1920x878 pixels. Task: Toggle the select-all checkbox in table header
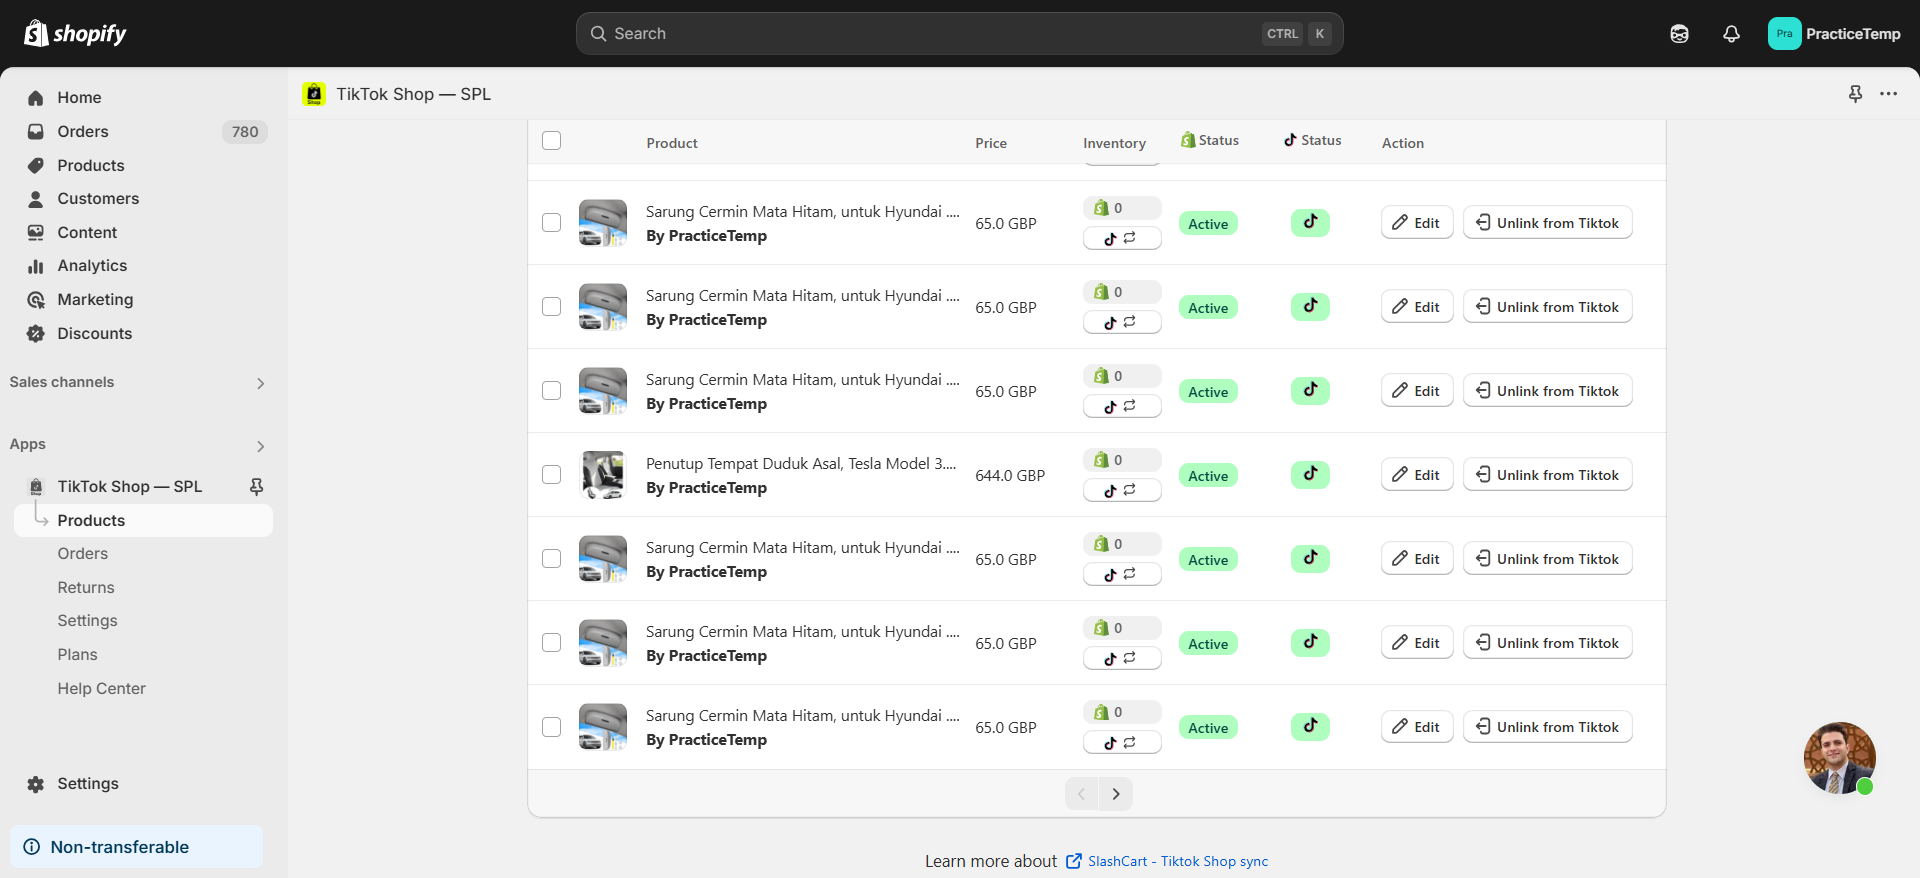[551, 140]
